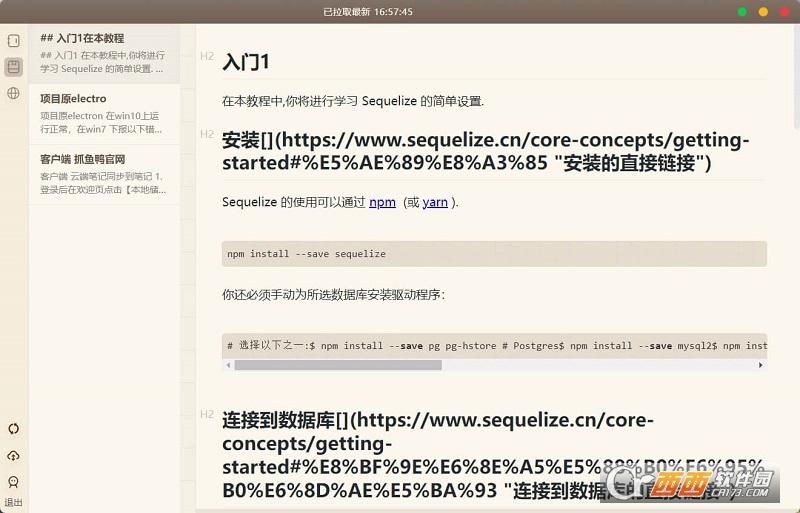Open the user avatar face icon
The image size is (800, 513).
14,482
